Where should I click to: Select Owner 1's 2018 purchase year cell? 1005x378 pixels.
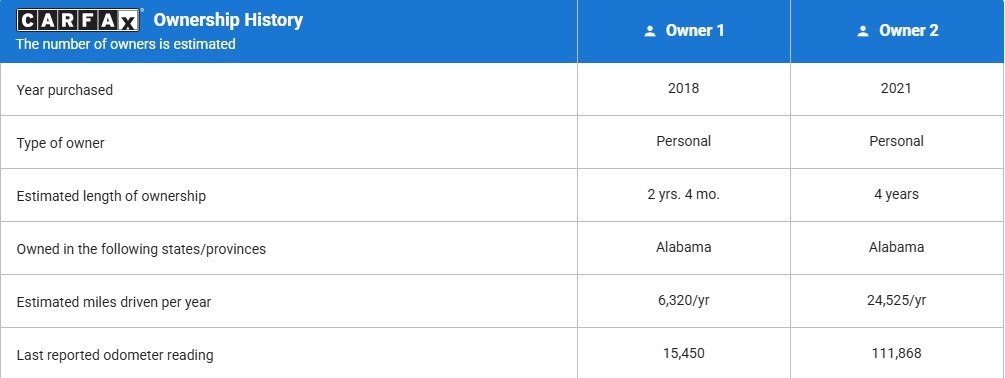[684, 89]
